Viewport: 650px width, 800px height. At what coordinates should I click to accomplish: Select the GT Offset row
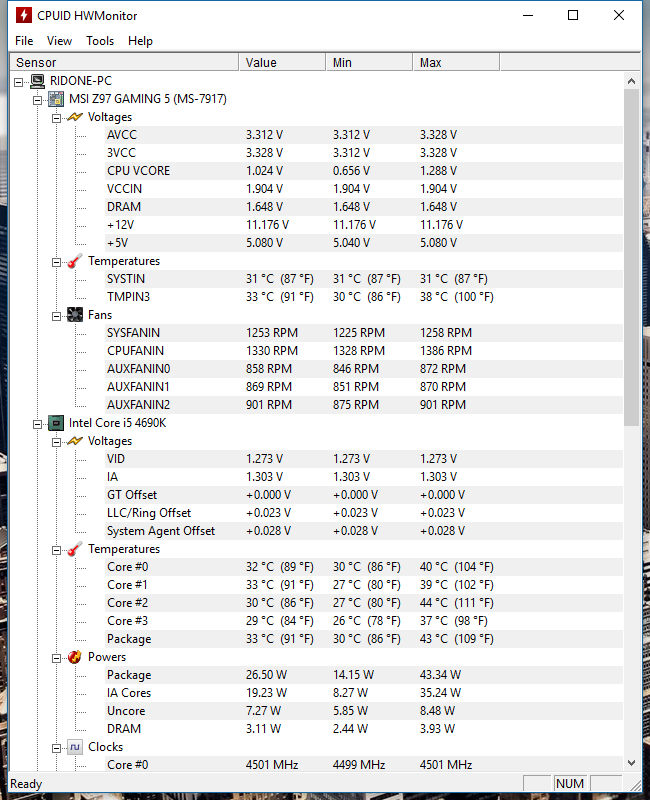364,495
